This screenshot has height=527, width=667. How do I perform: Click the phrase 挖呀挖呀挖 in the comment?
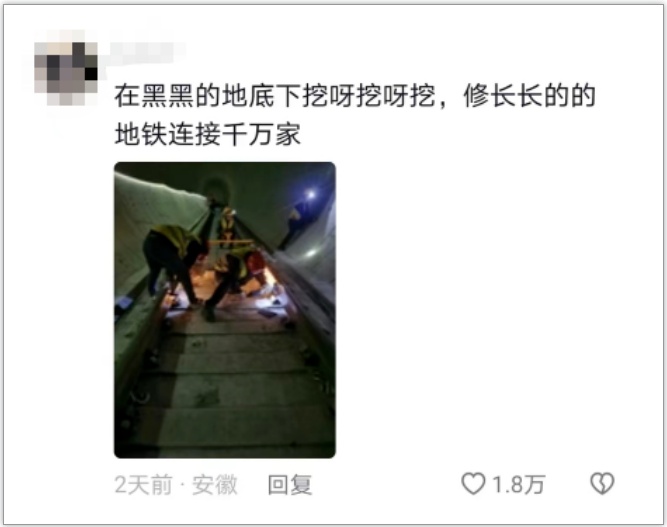[x=368, y=96]
